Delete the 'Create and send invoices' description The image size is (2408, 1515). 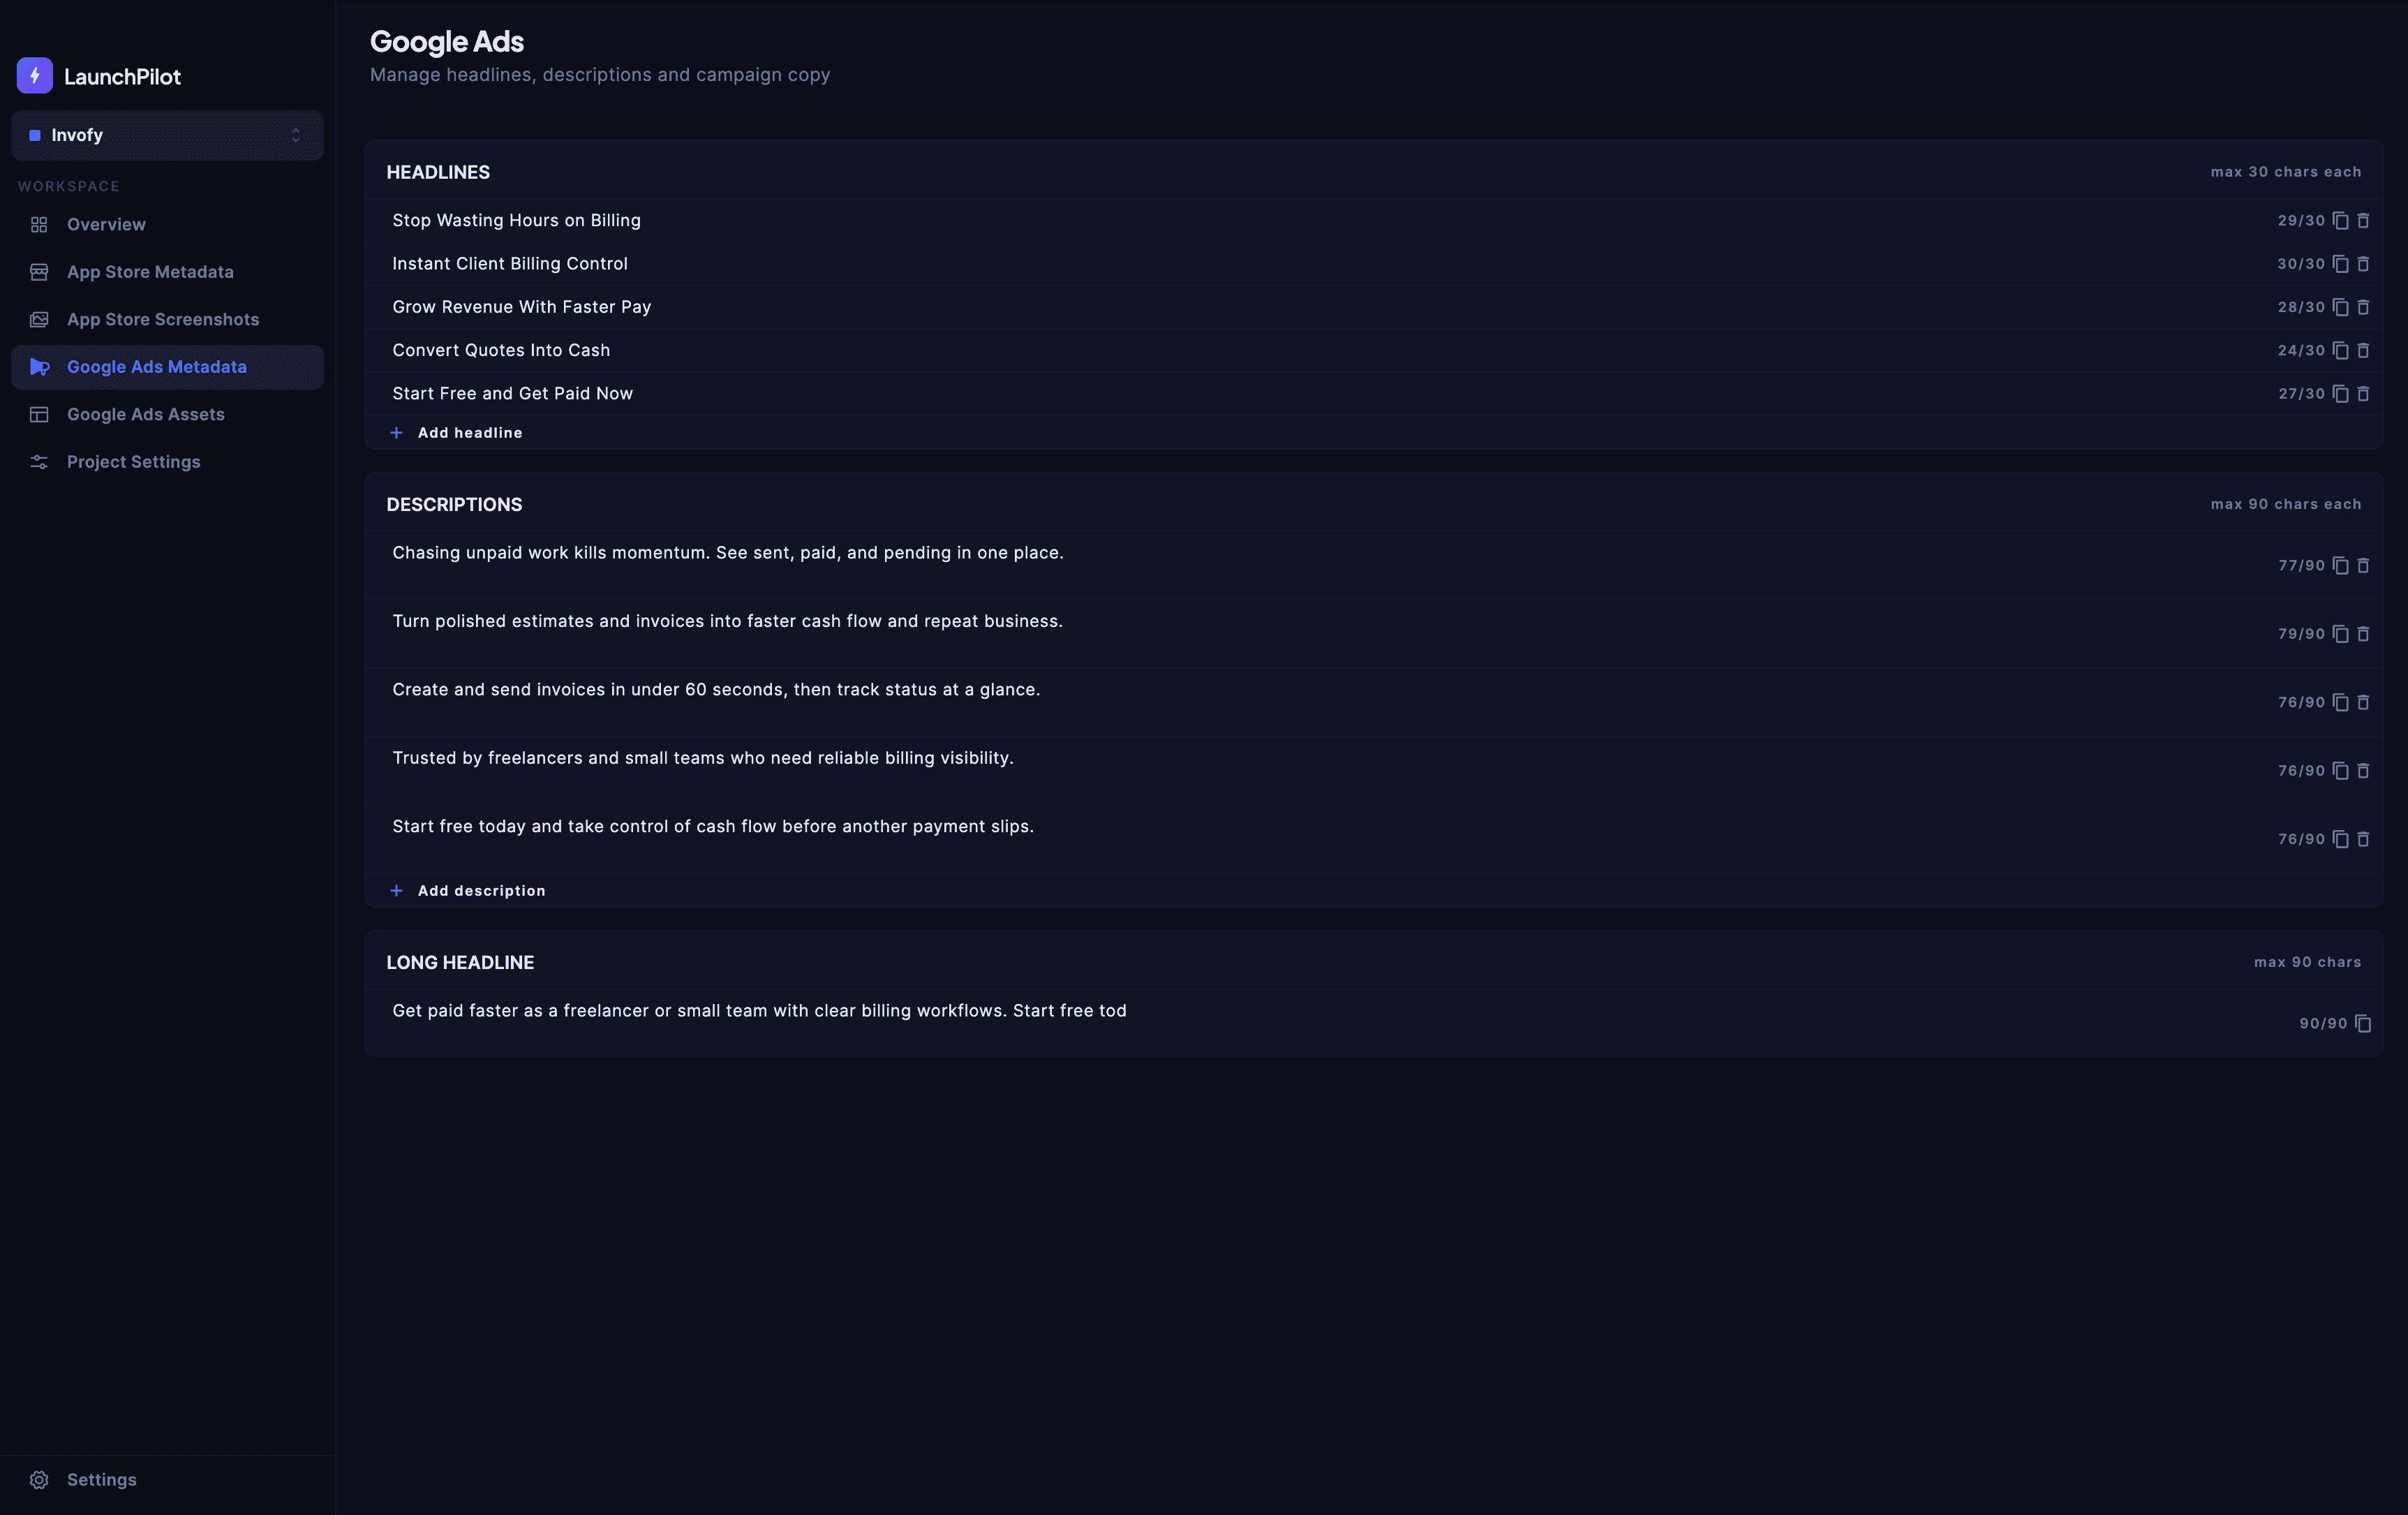pos(2363,703)
